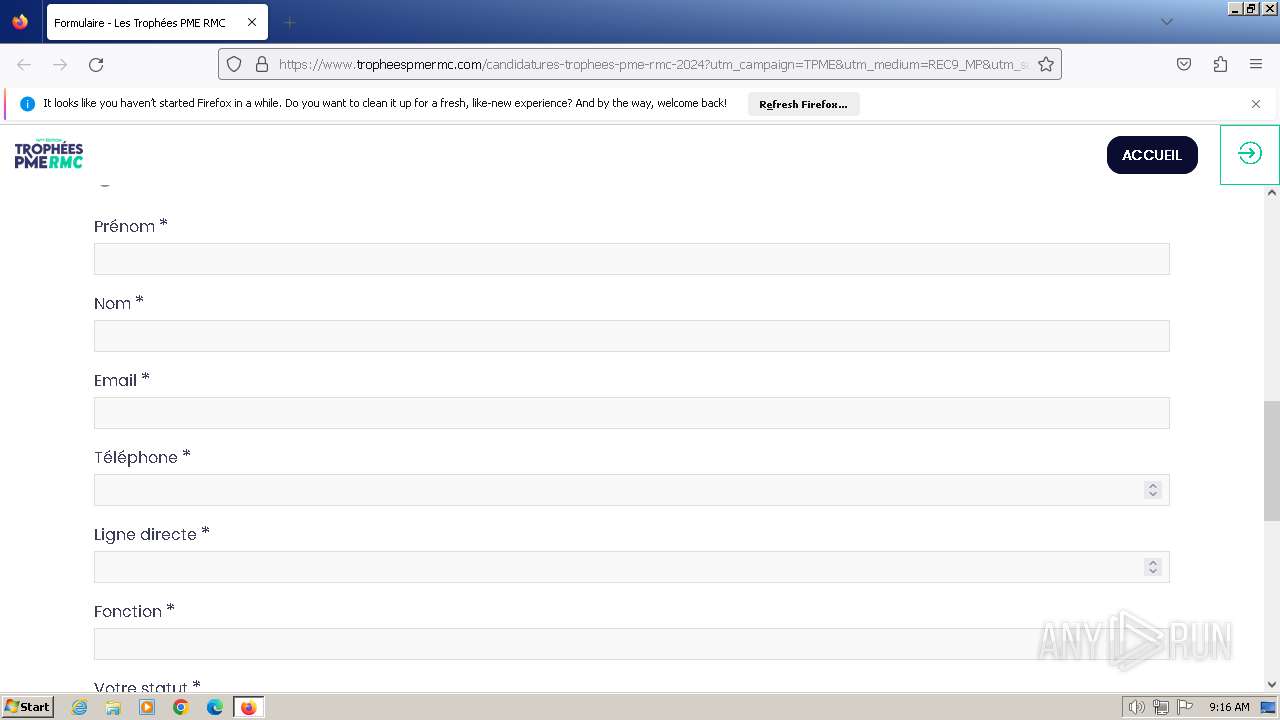Click the Email * label
This screenshot has width=1280, height=720.
122,380
